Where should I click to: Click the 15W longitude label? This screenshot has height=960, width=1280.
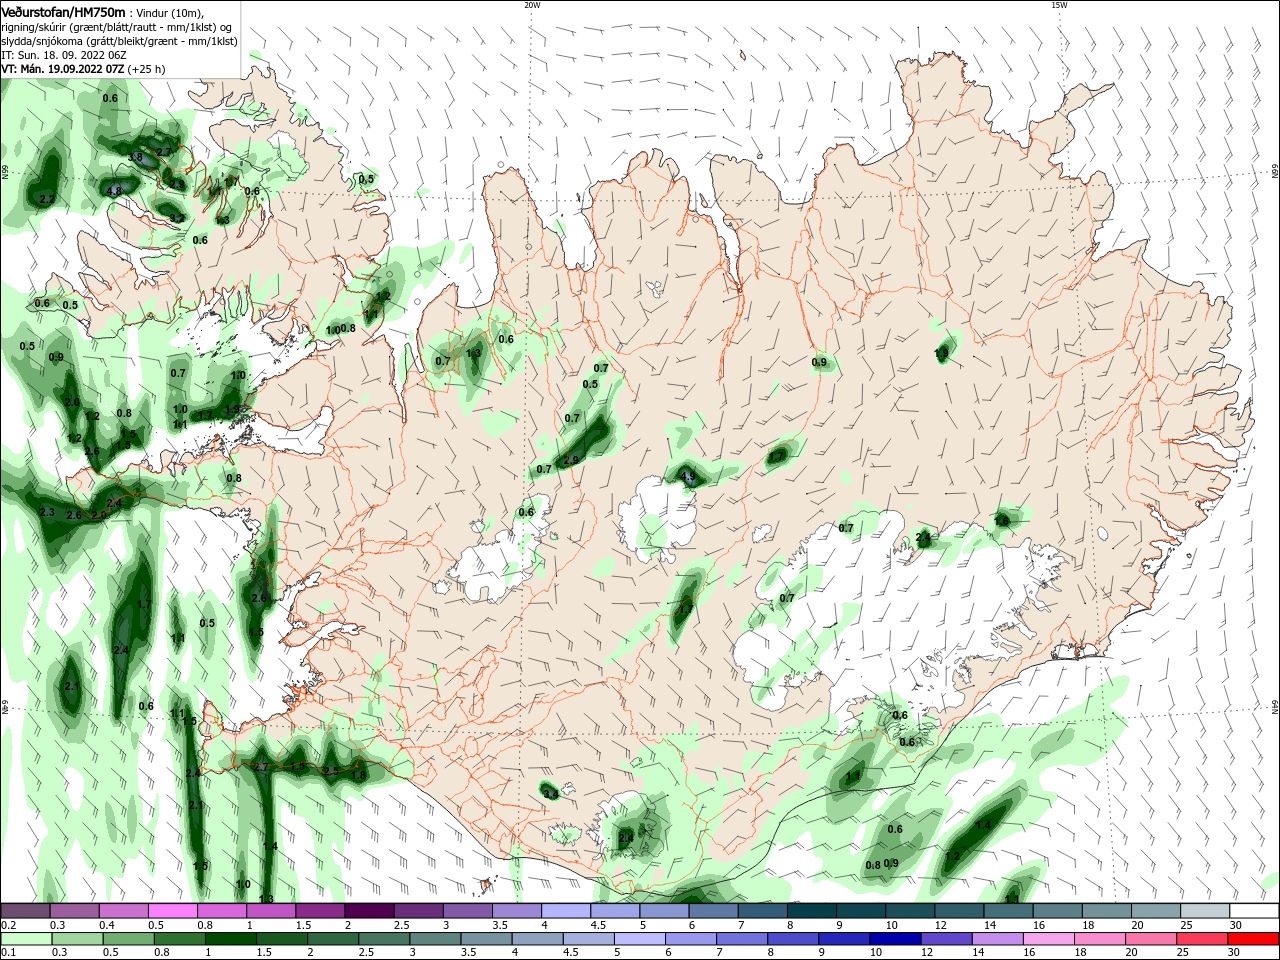[x=1059, y=5]
